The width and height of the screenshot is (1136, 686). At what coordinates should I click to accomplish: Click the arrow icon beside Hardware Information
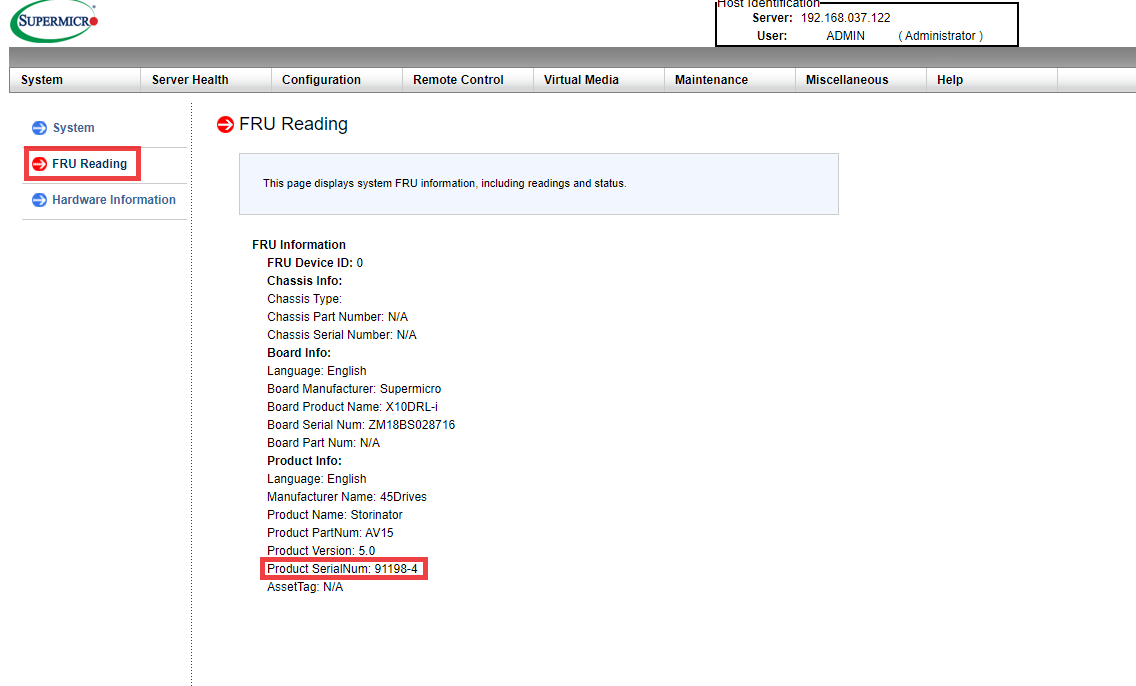click(x=39, y=200)
